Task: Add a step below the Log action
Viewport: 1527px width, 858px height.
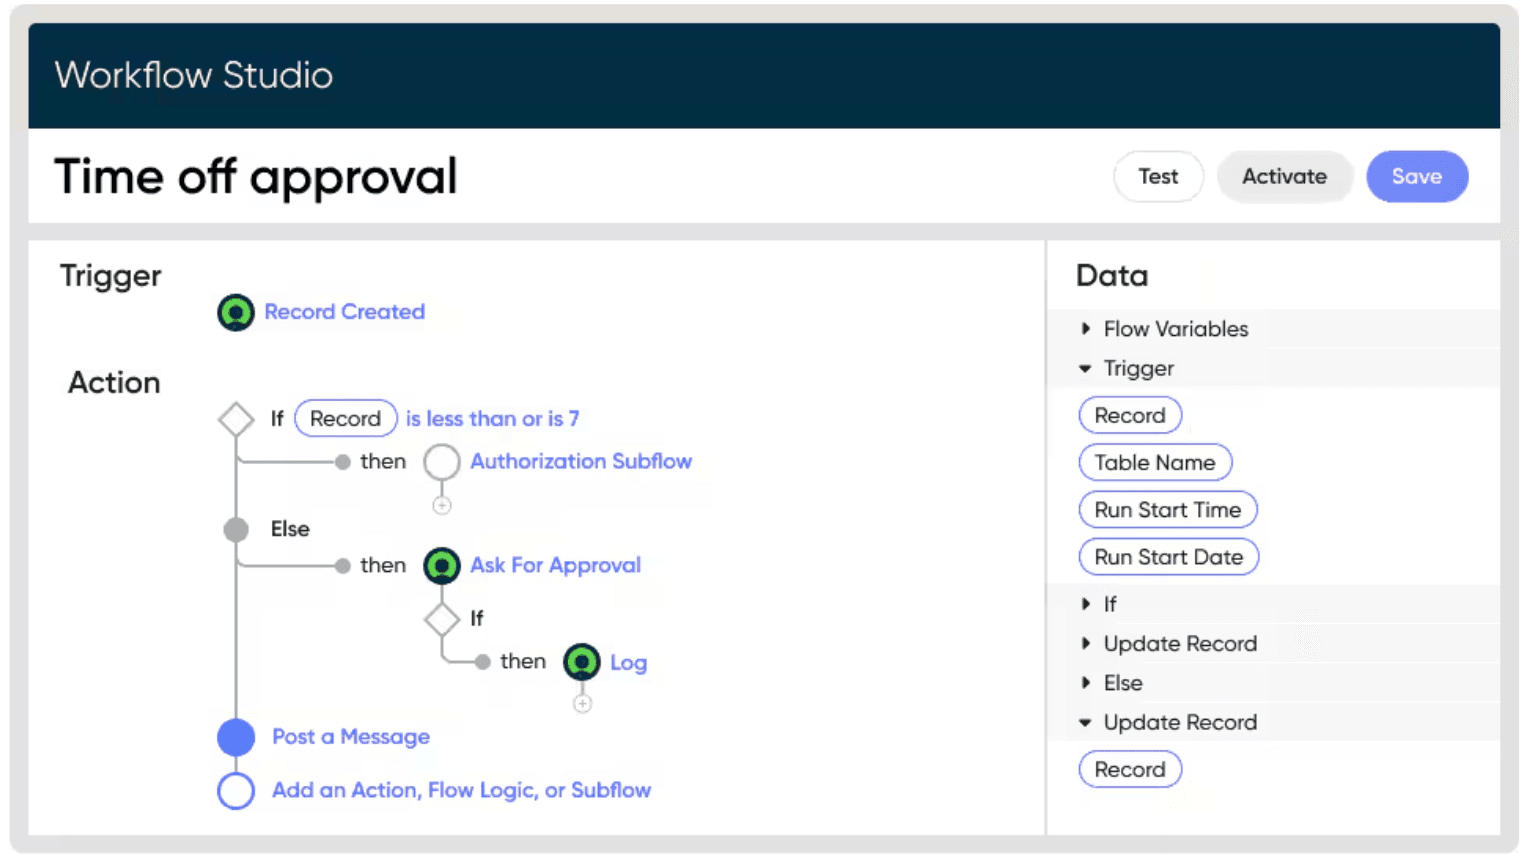Action: pyautogui.click(x=583, y=704)
